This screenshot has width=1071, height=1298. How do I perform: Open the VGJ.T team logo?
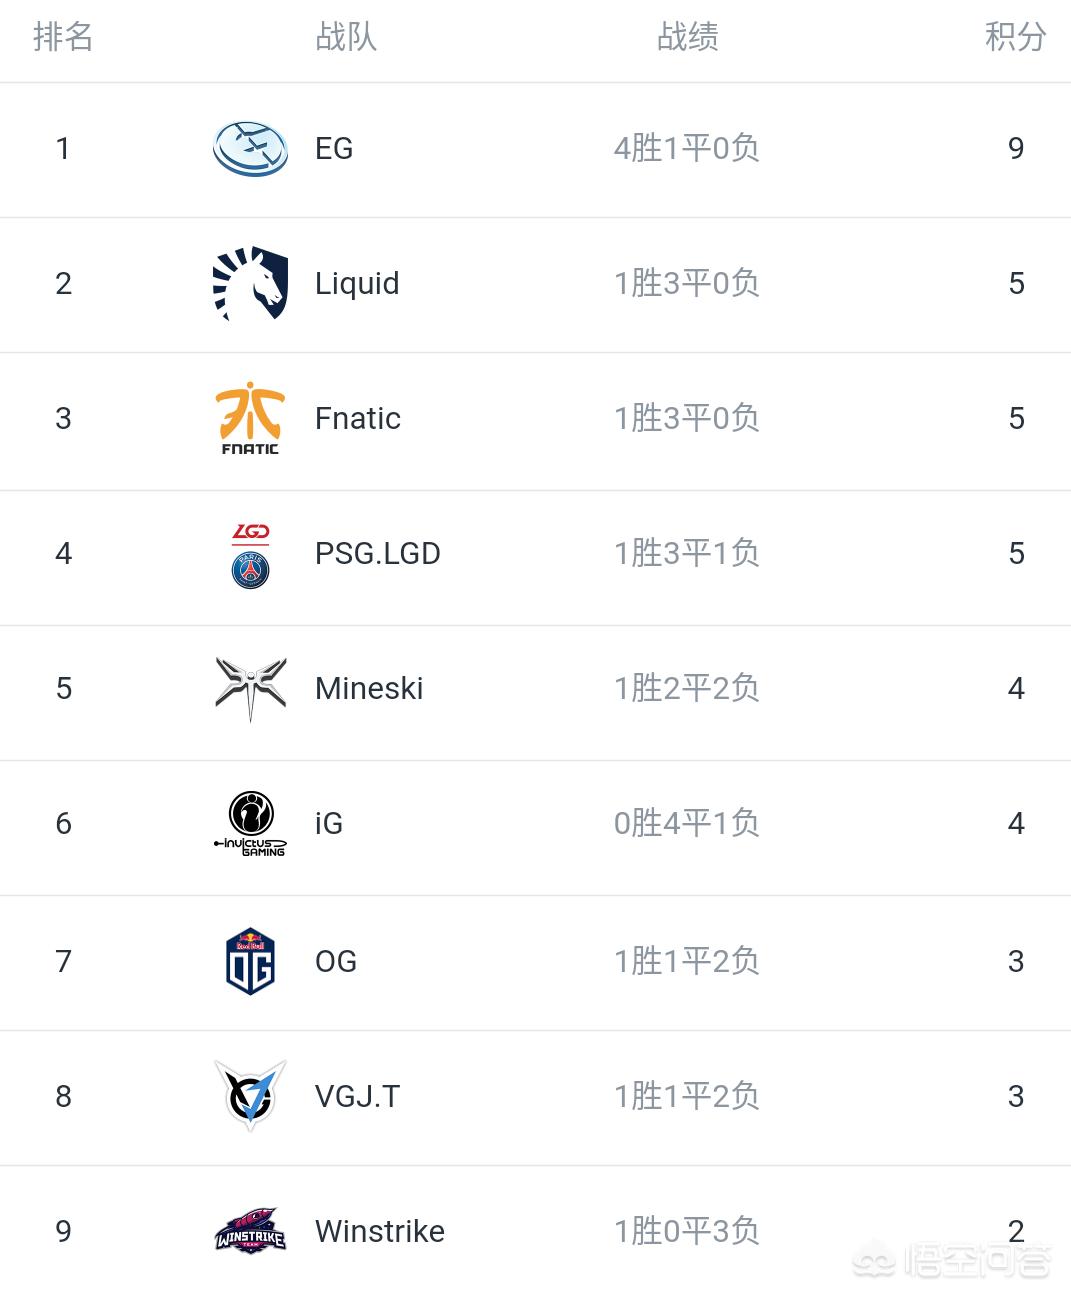click(250, 1096)
